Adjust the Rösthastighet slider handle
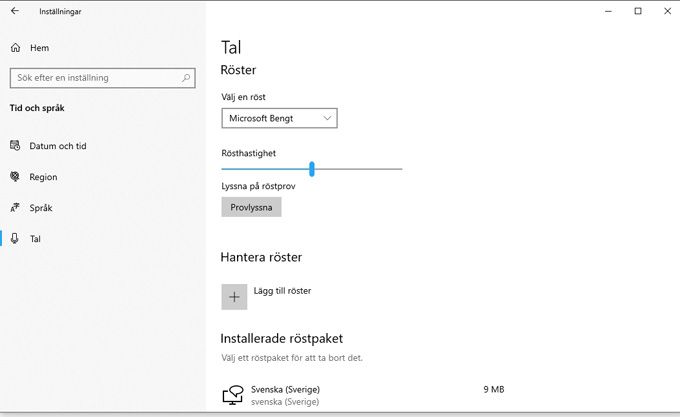Image resolution: width=680 pixels, height=417 pixels. click(x=312, y=169)
